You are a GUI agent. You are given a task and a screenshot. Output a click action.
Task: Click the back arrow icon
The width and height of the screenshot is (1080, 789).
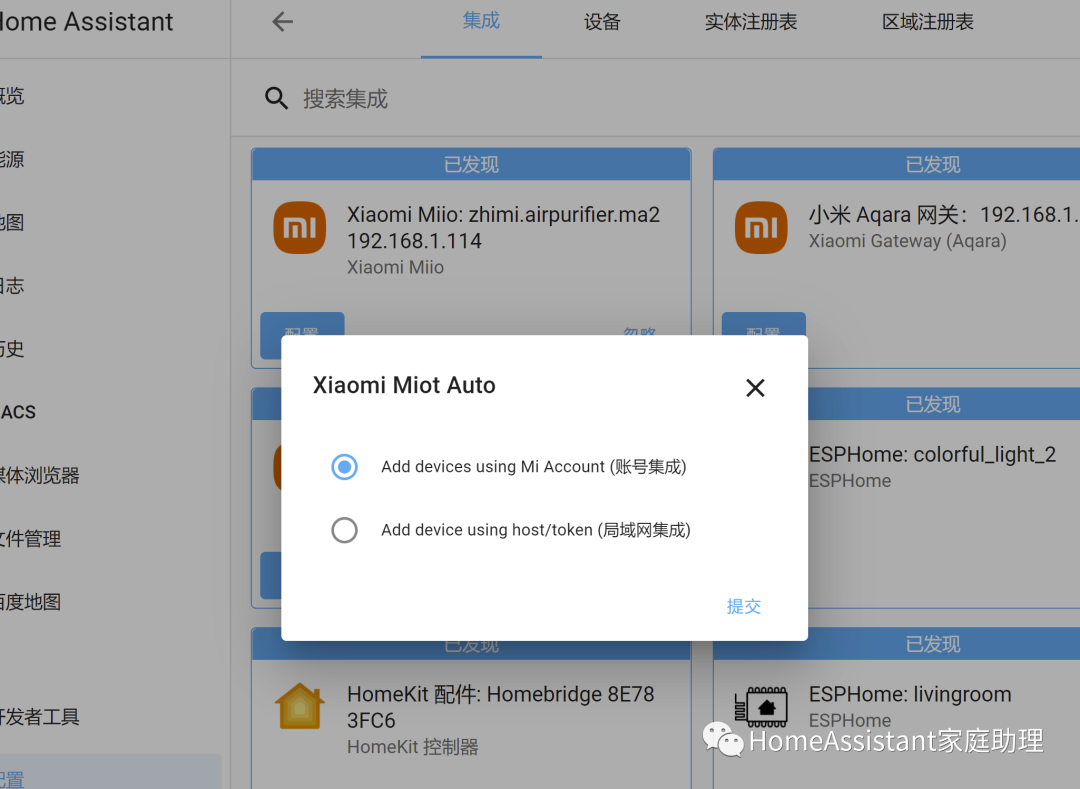[x=283, y=22]
